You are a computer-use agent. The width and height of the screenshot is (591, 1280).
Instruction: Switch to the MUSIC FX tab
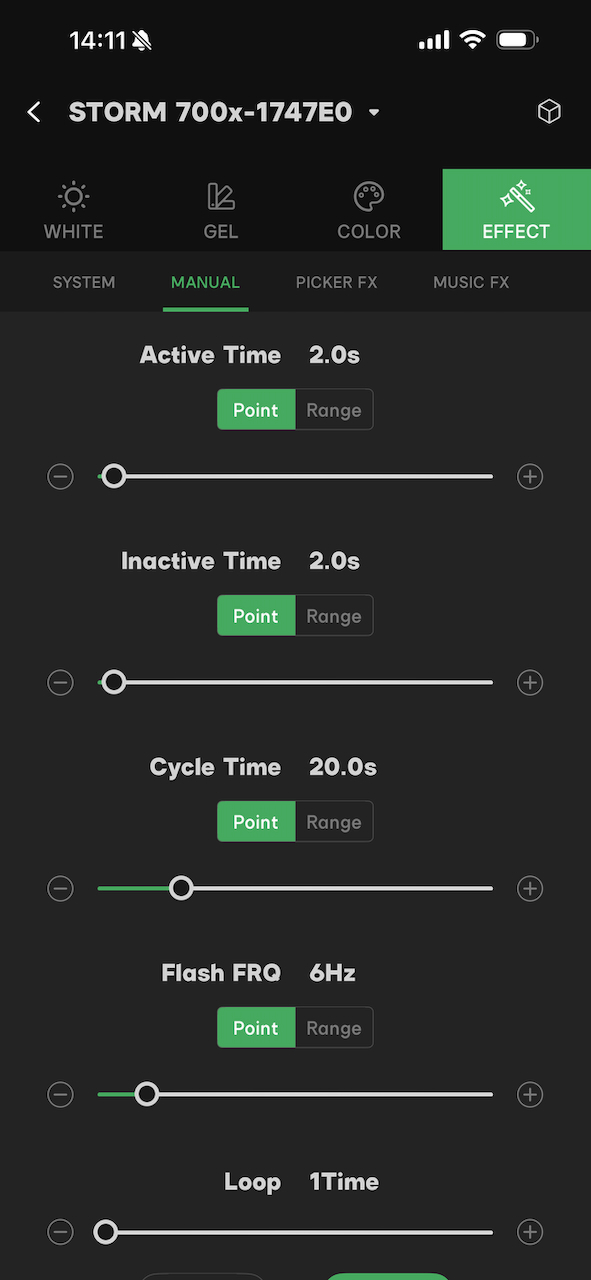pyautogui.click(x=470, y=282)
